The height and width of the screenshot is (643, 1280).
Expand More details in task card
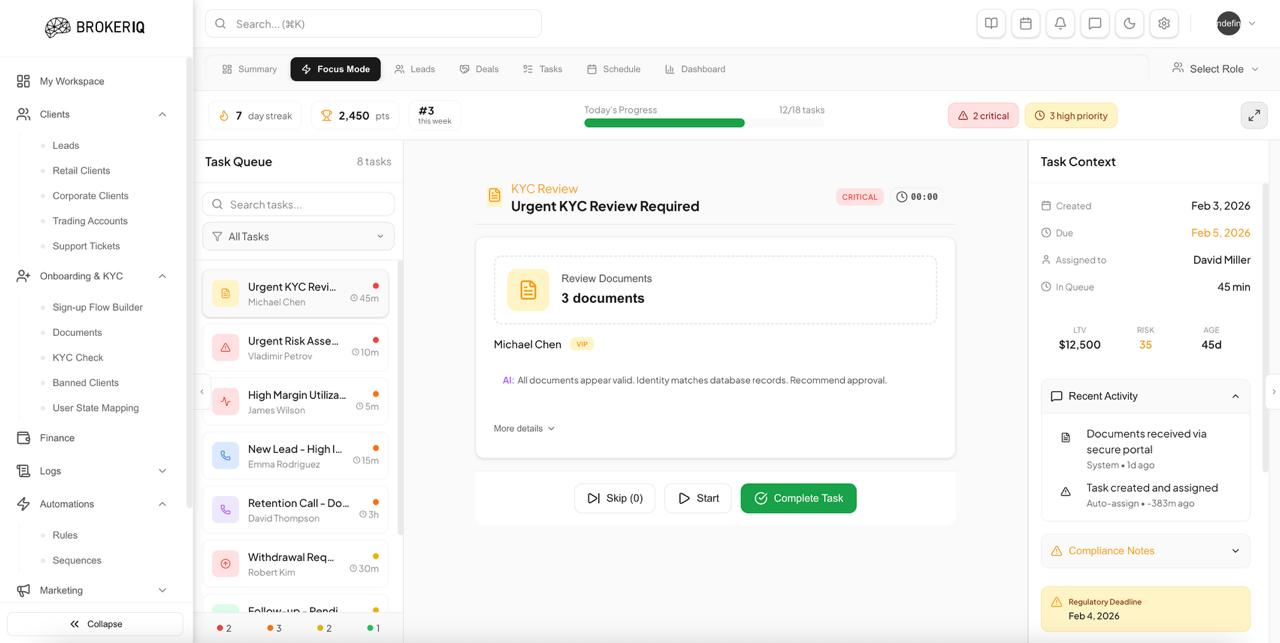pyautogui.click(x=524, y=428)
